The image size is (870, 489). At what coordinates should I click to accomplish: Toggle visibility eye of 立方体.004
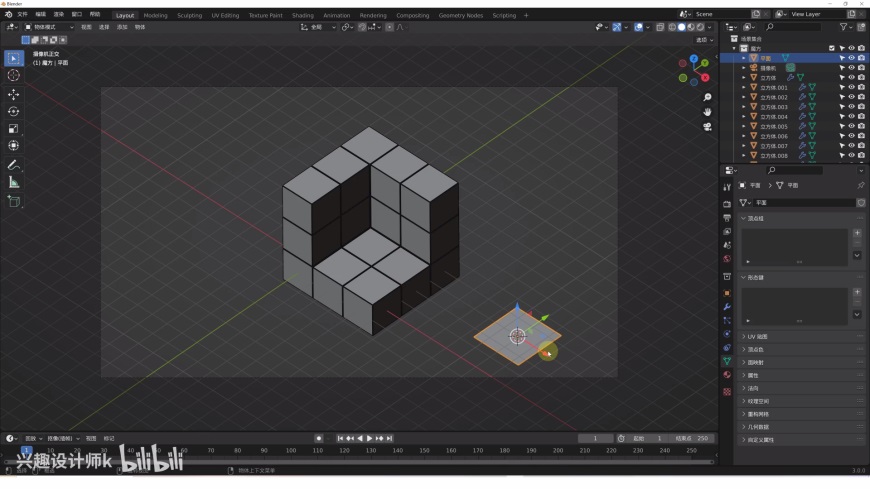pyautogui.click(x=851, y=117)
